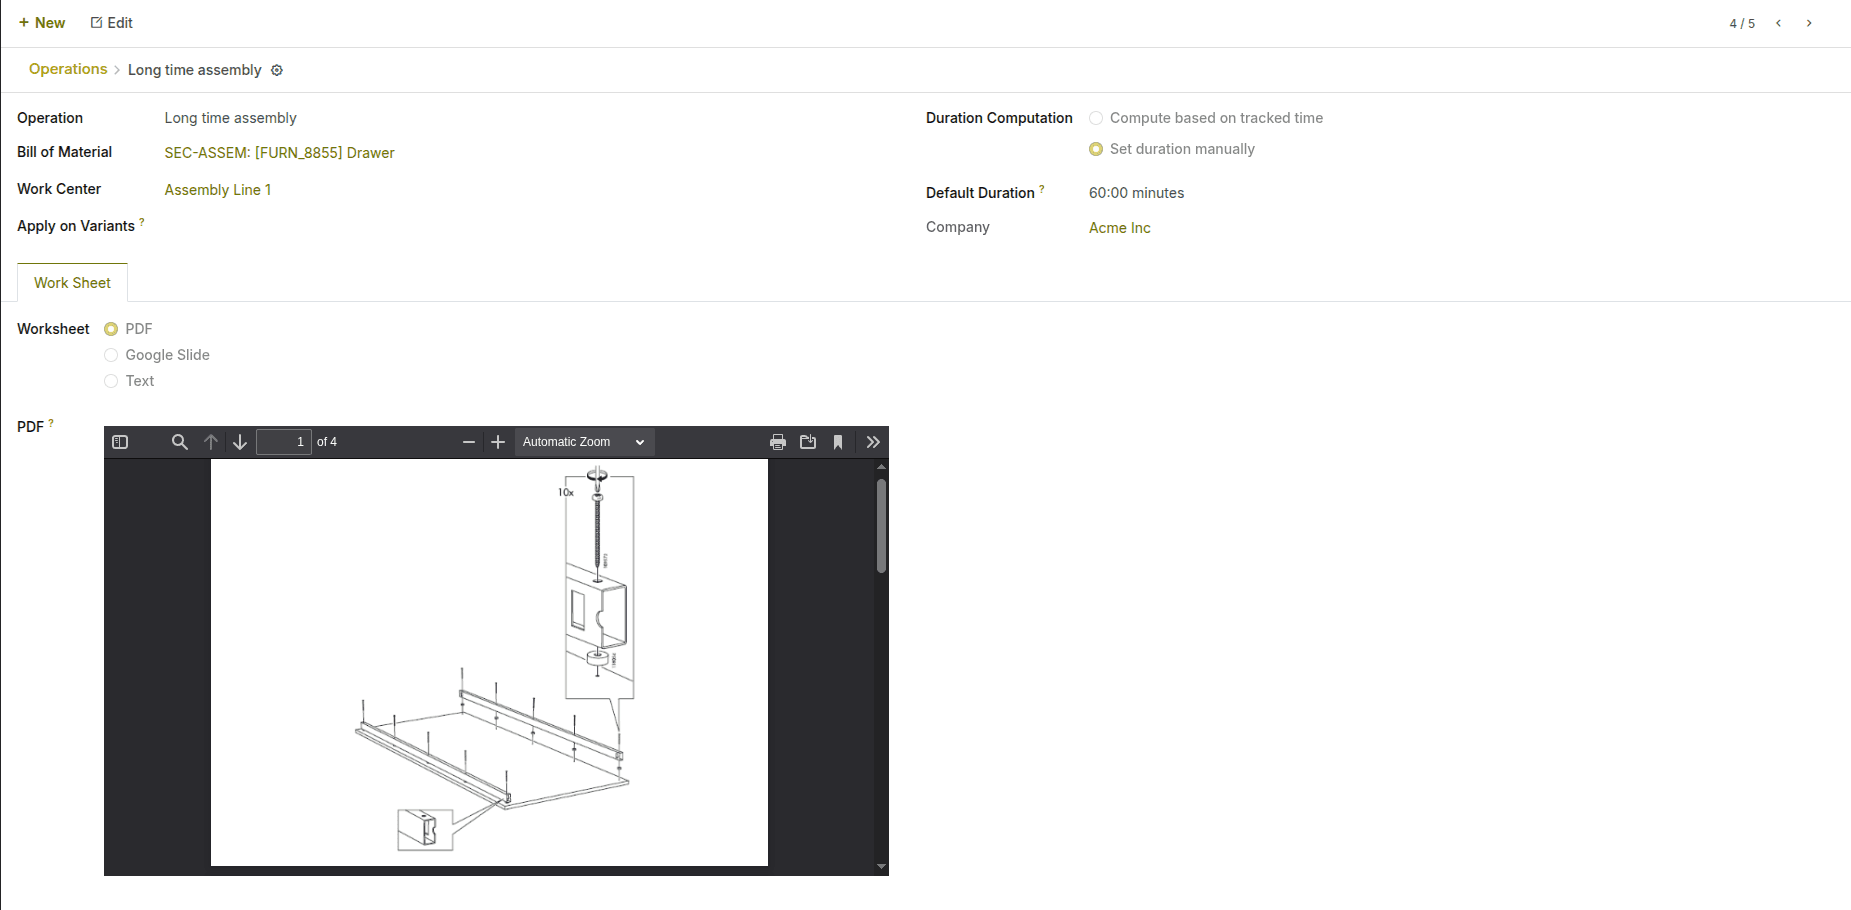Download the worksheet PDF
The image size is (1851, 910).
click(x=808, y=441)
